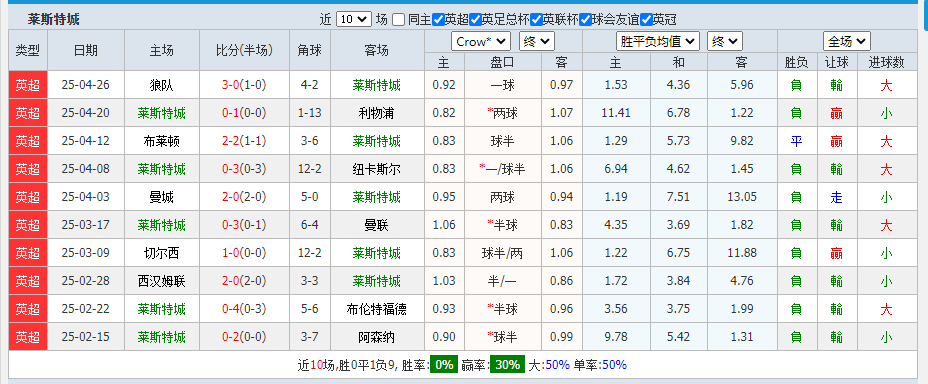This screenshot has width=928, height=384.
Task: Open 纽卡斯尔 away team link
Action: click(x=376, y=169)
